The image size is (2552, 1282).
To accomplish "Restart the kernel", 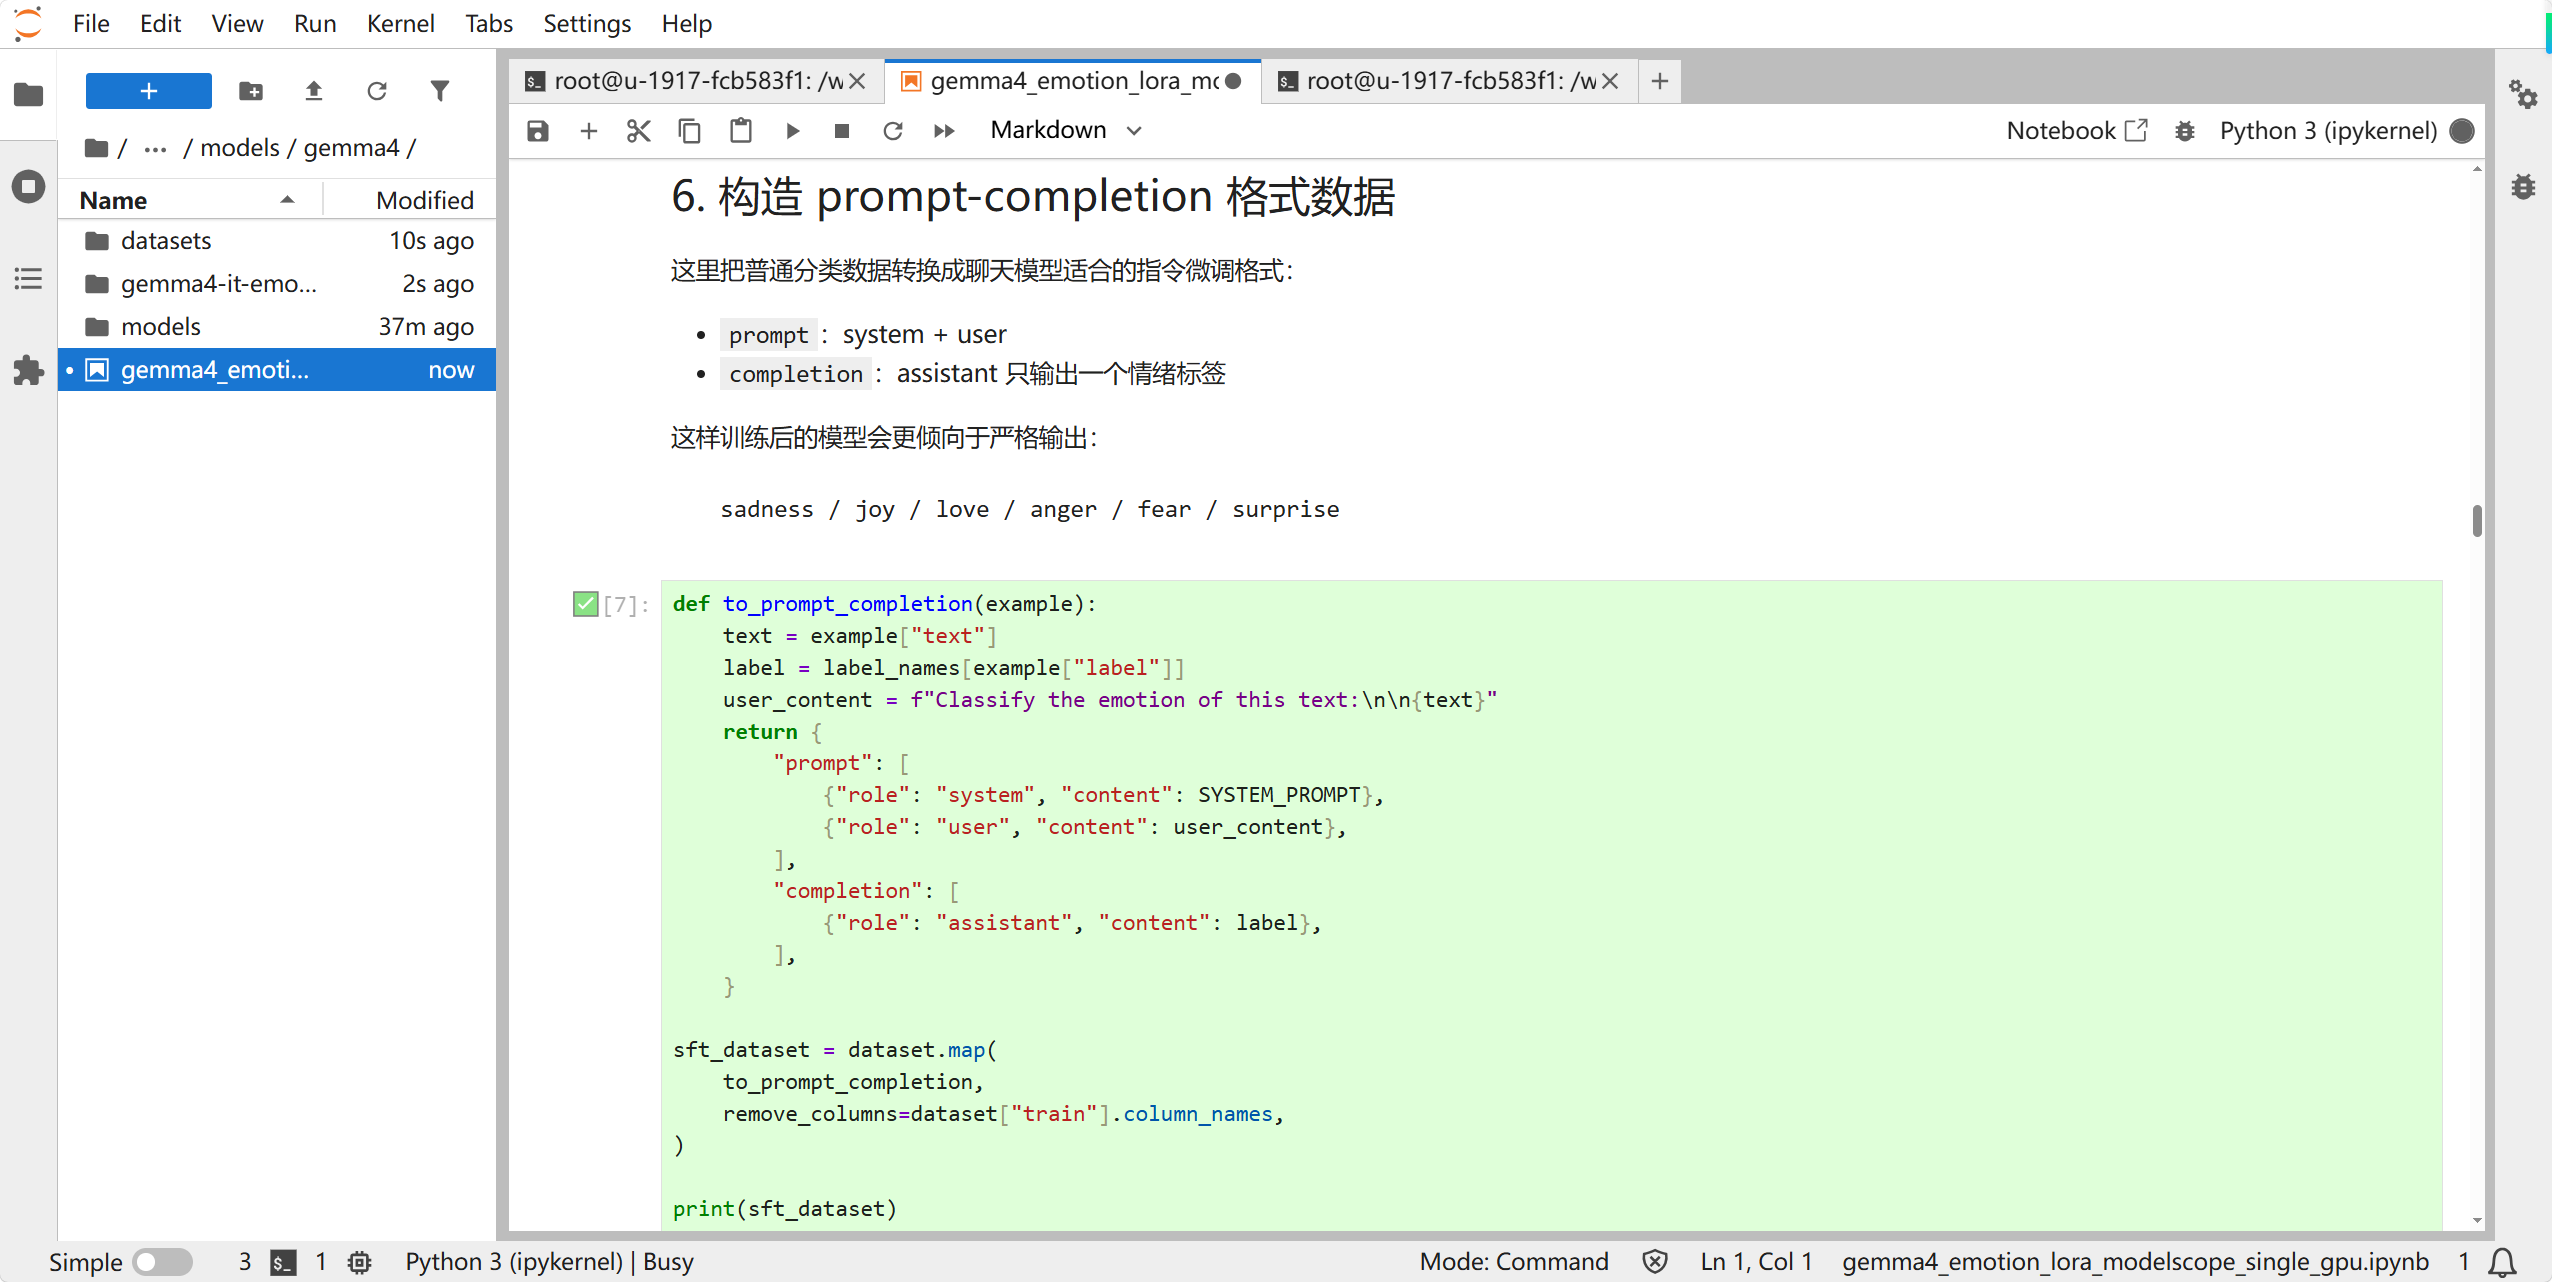I will 893,131.
